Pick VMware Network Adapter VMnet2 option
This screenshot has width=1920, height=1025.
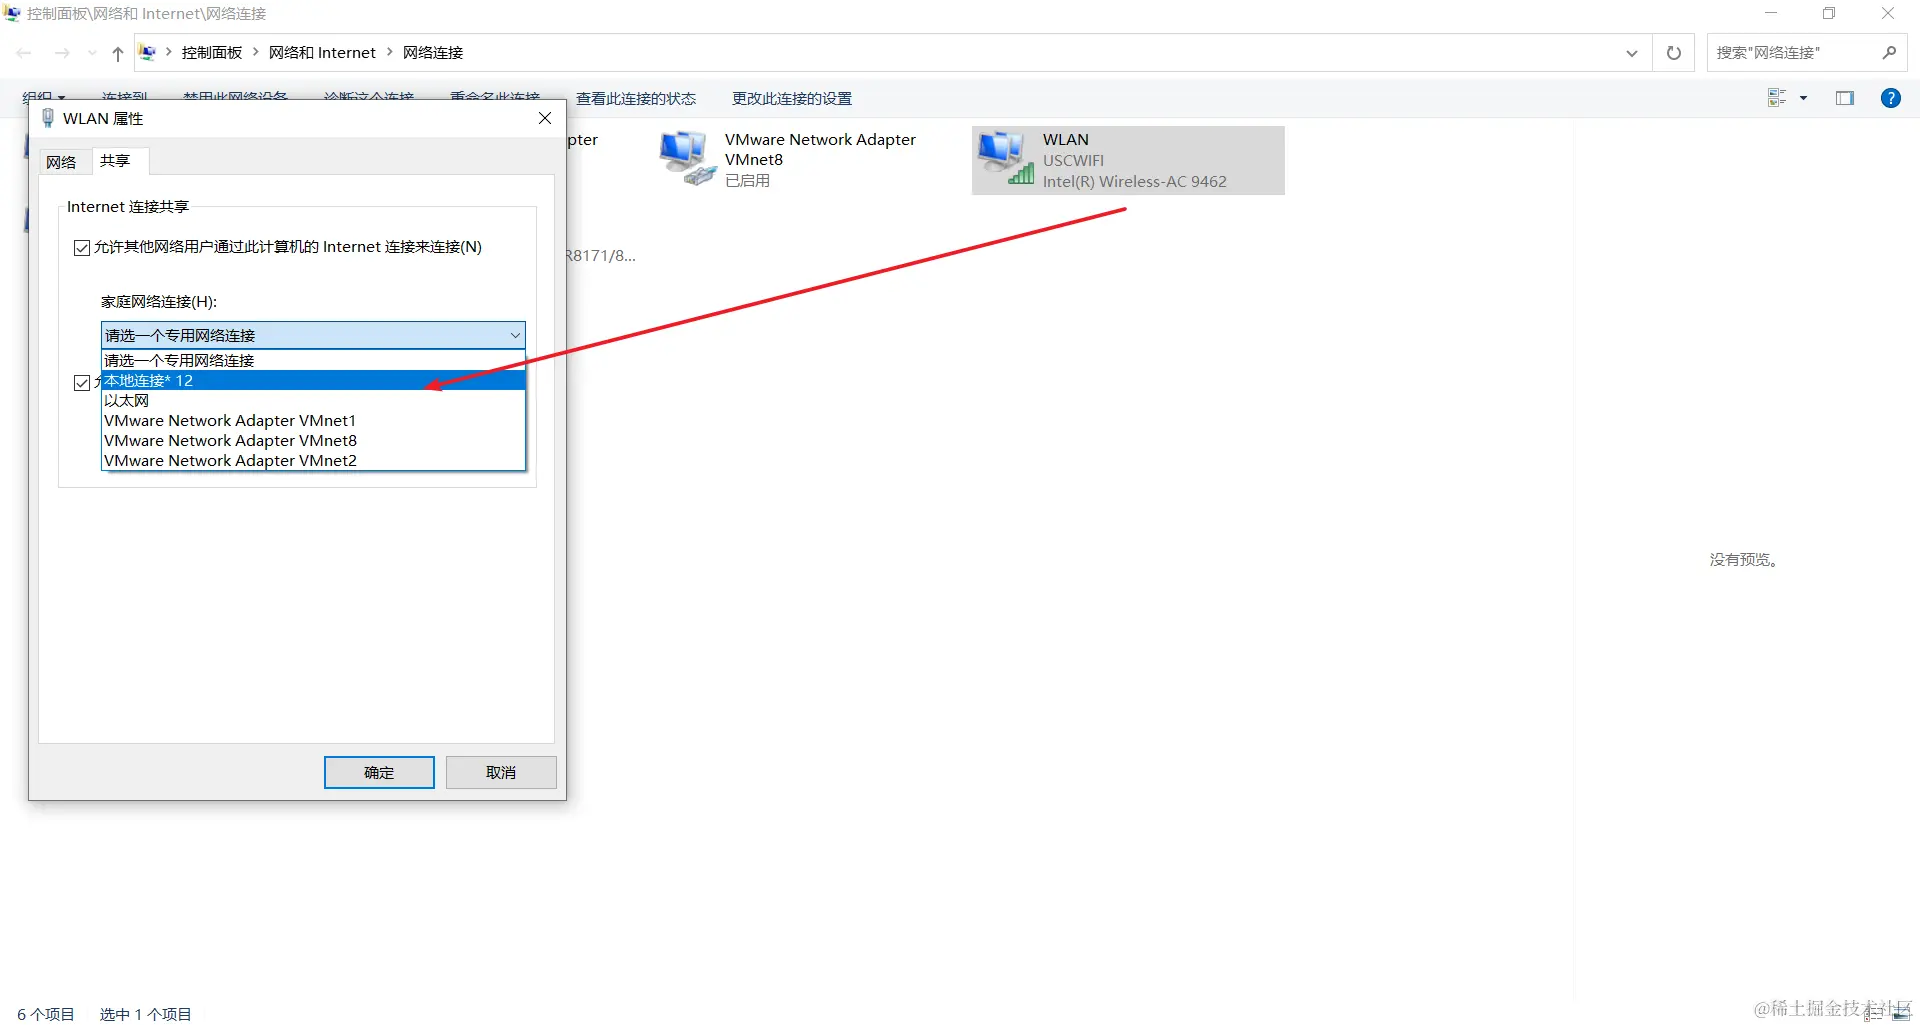click(x=313, y=460)
